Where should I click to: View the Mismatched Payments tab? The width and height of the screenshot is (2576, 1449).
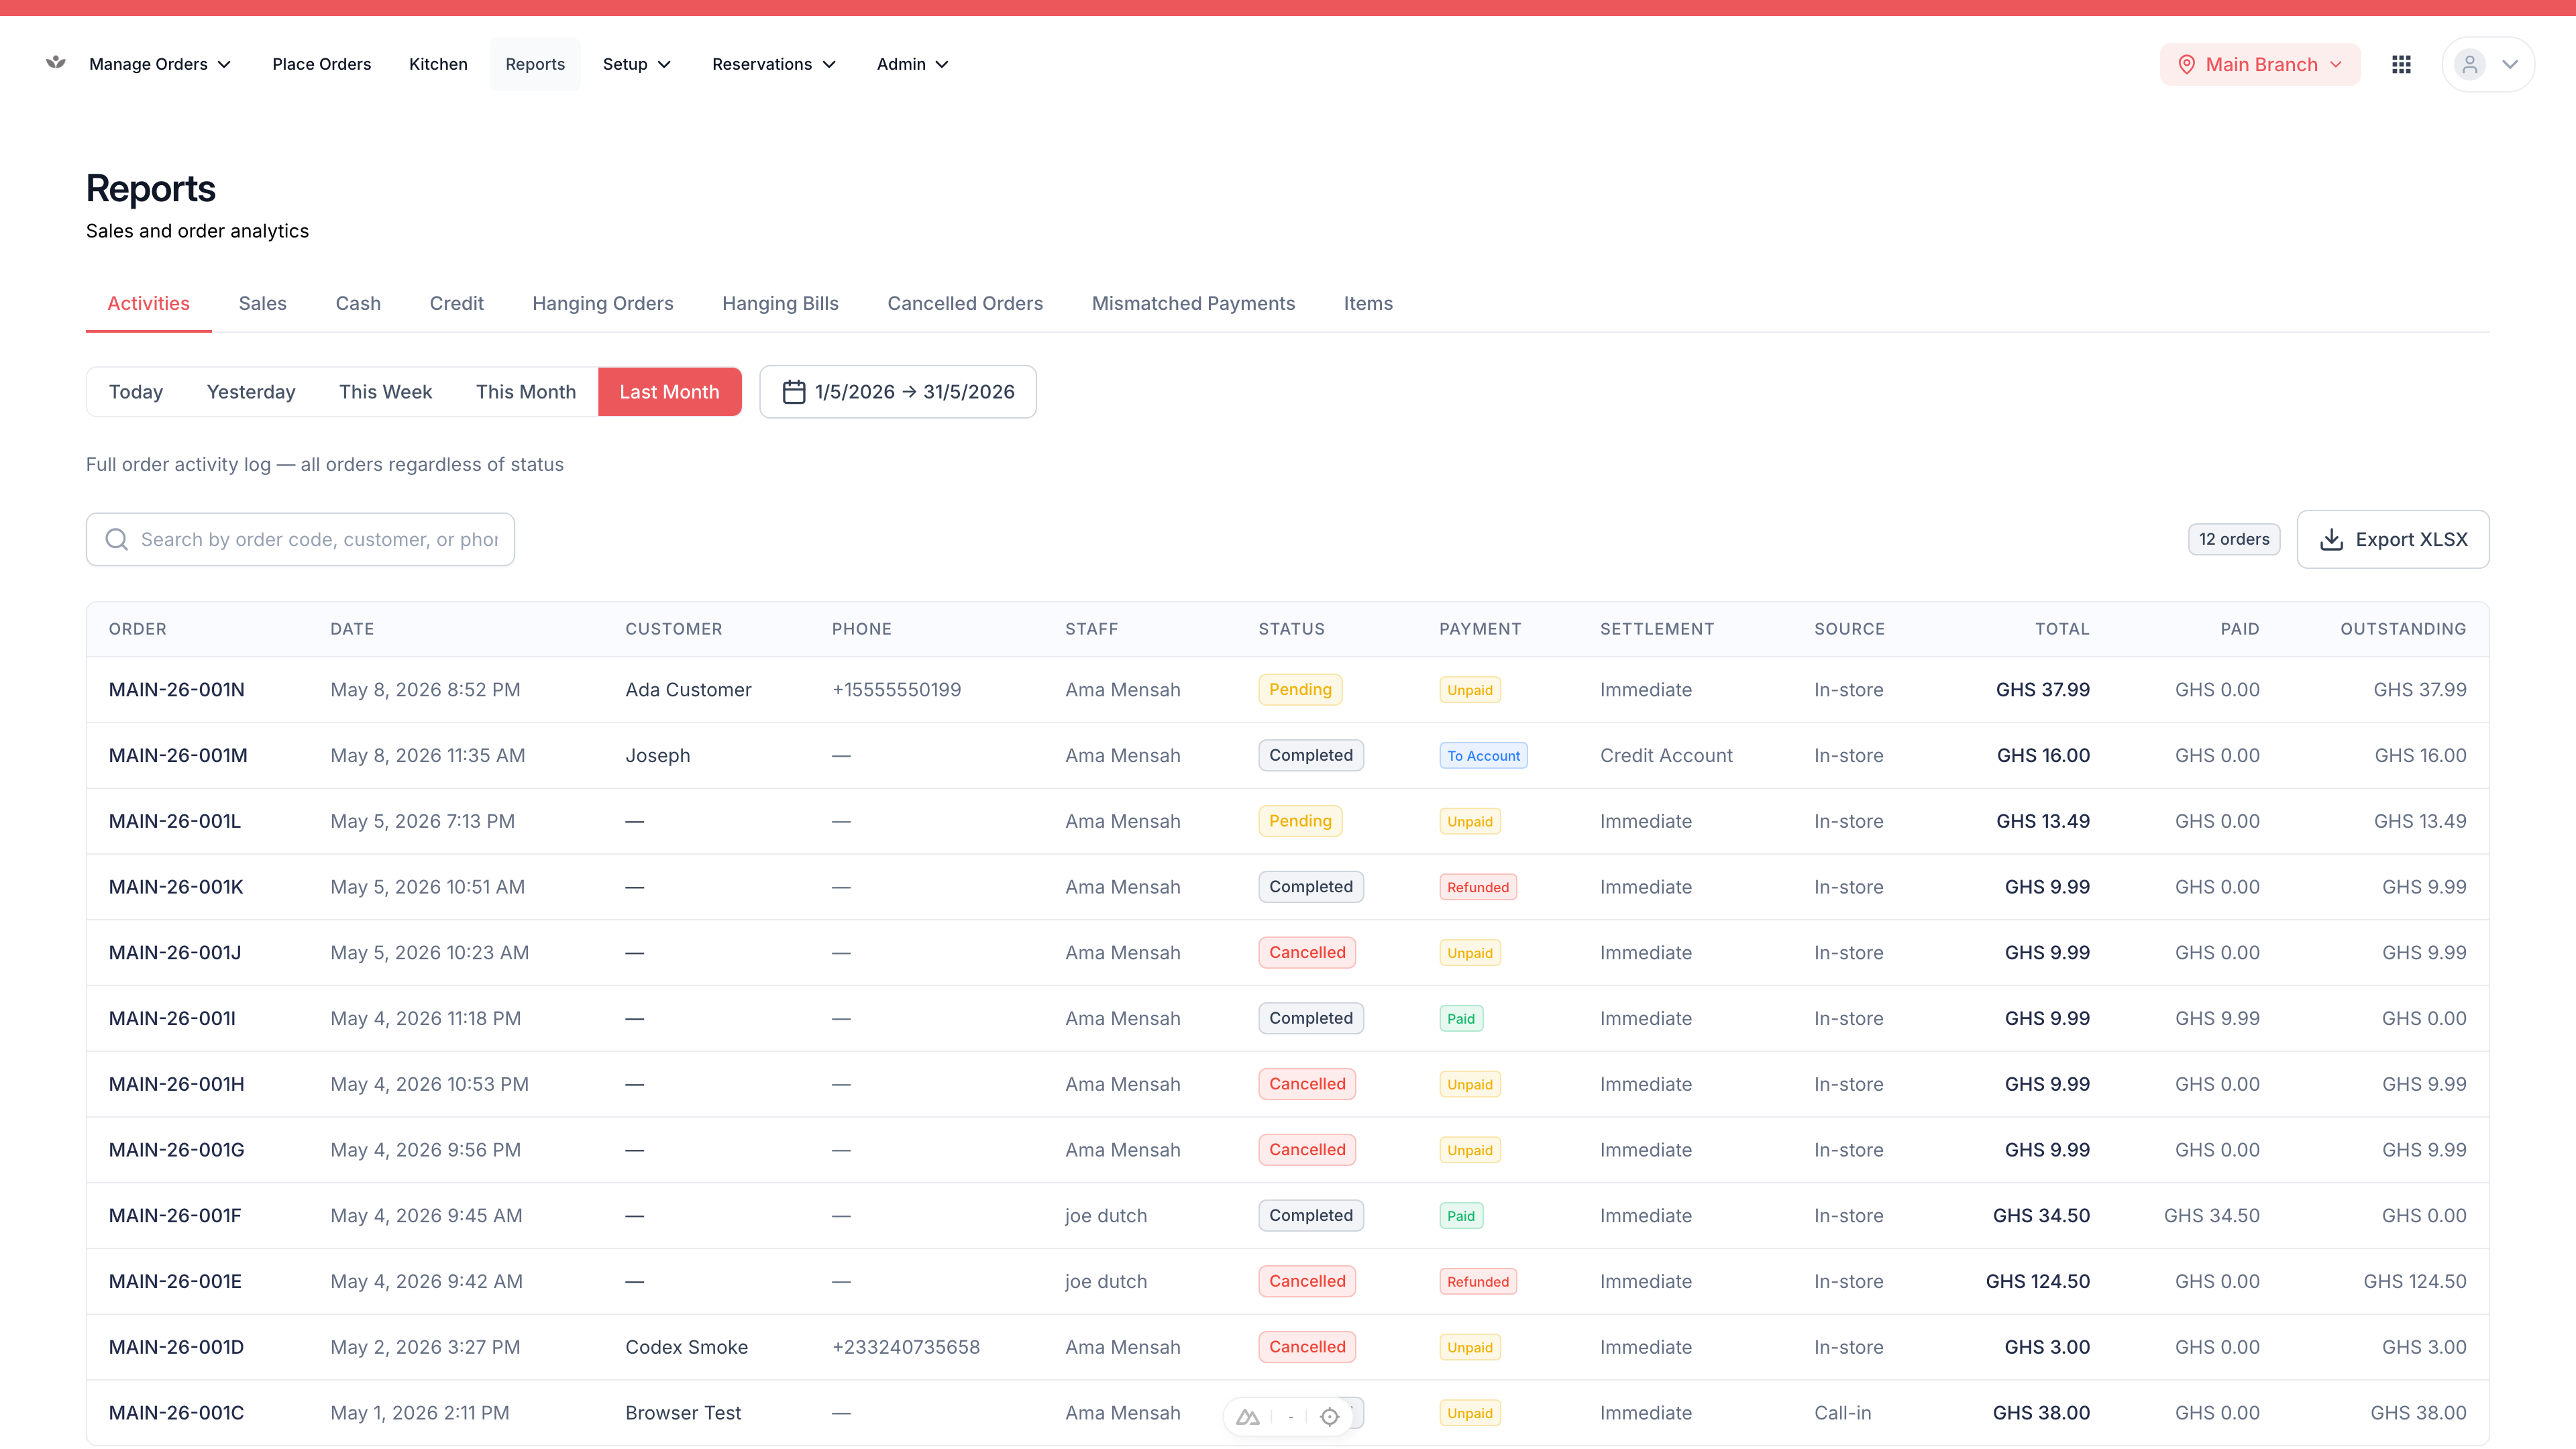(x=1193, y=303)
